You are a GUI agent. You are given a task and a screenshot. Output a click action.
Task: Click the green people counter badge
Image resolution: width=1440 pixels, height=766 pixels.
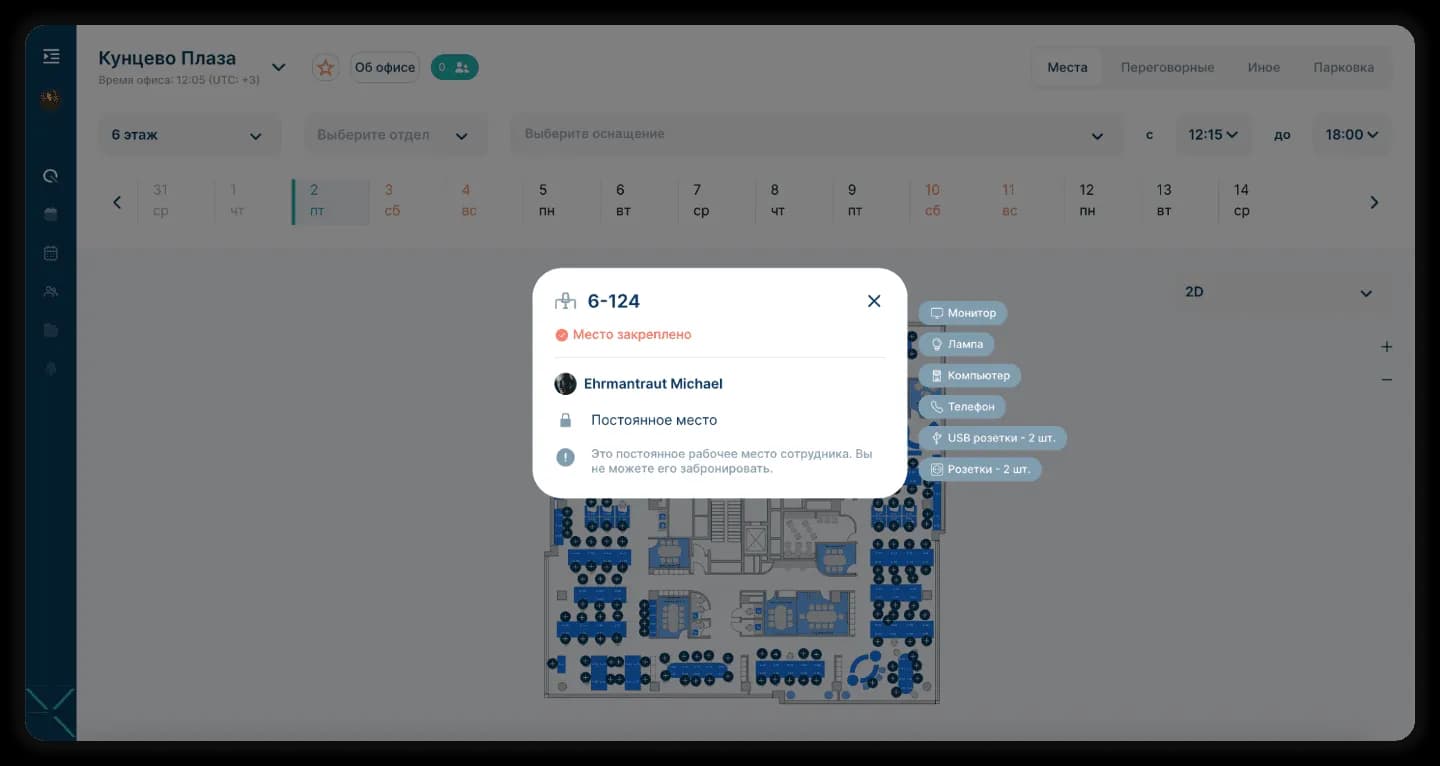(x=454, y=67)
